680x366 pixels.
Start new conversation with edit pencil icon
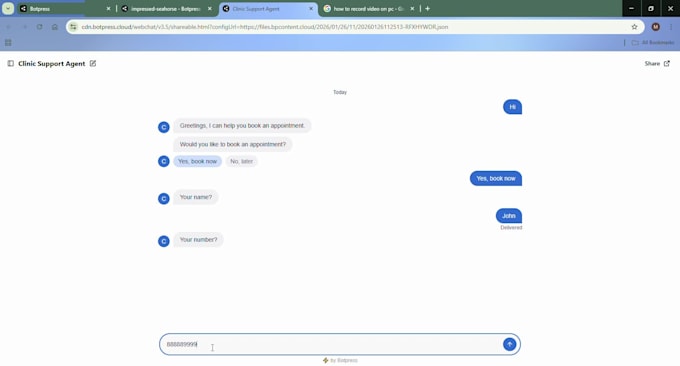93,63
